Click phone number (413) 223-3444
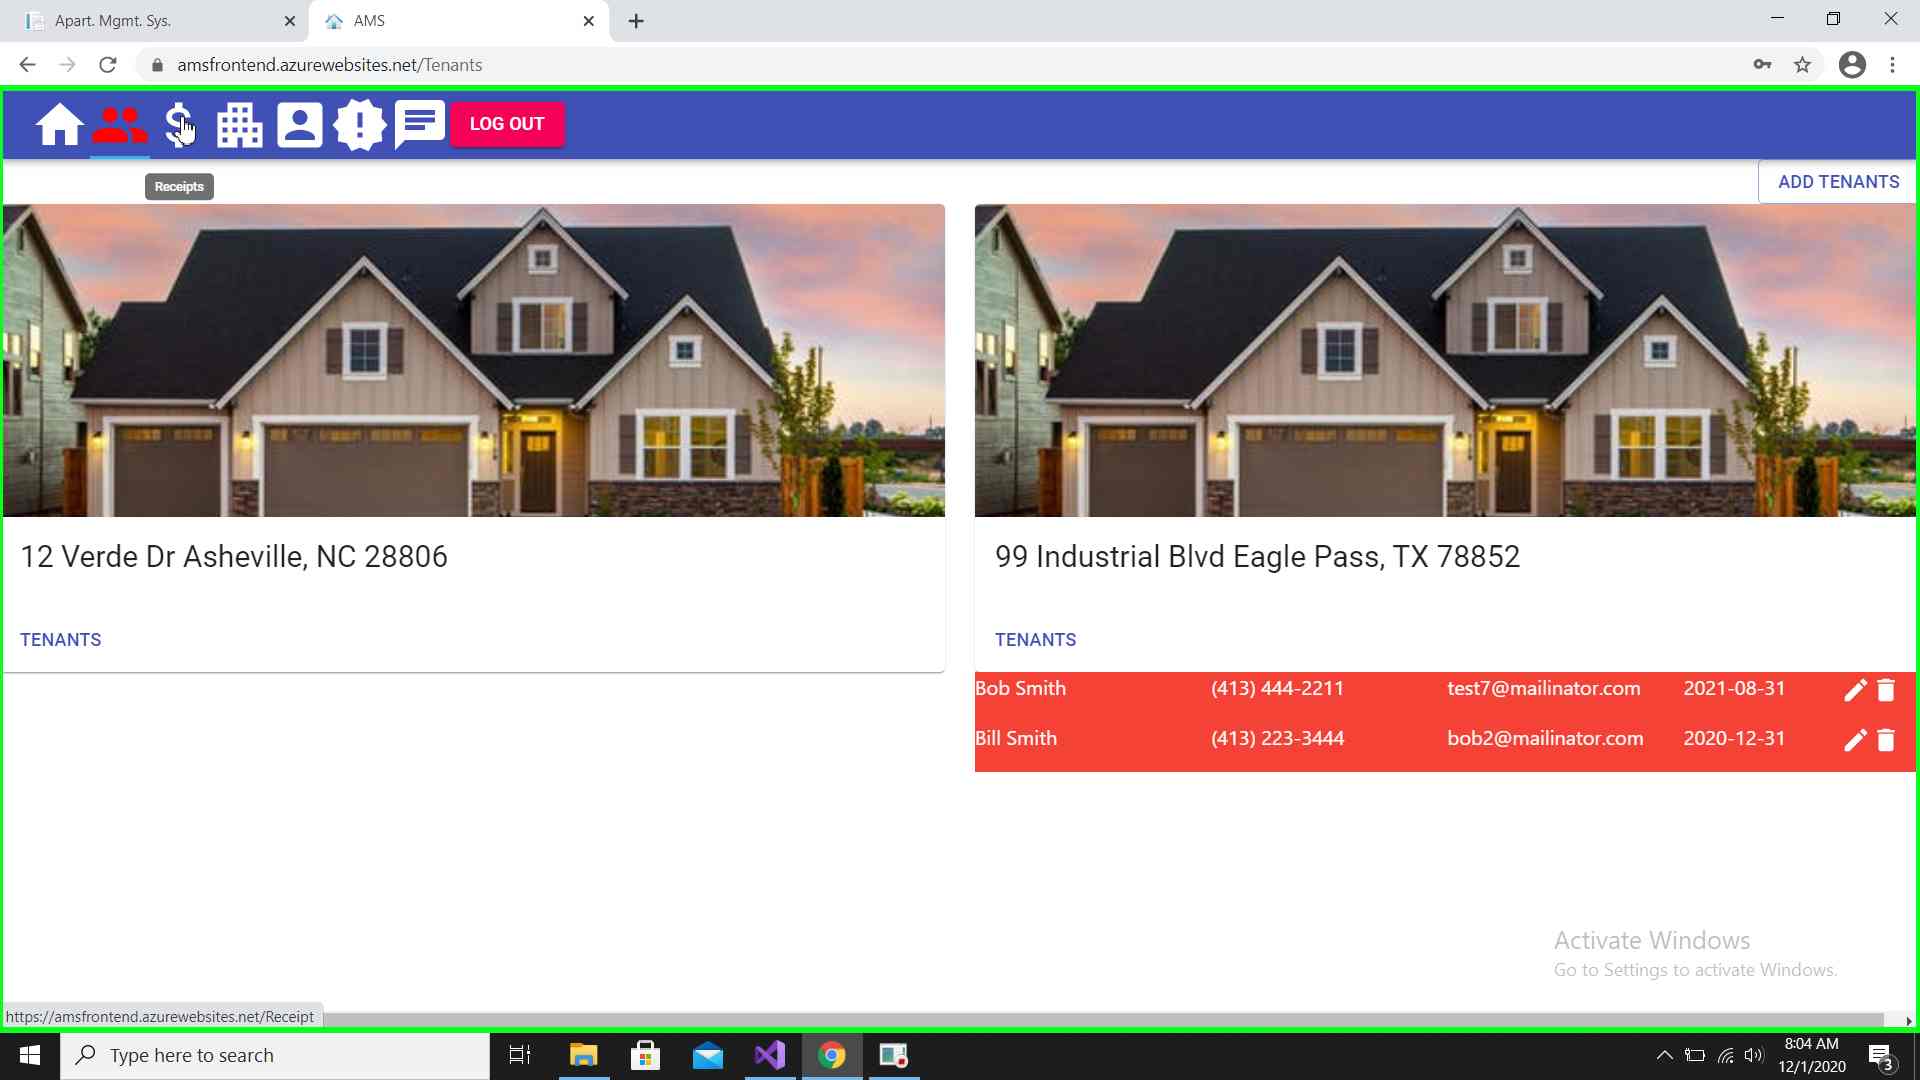 1277,738
